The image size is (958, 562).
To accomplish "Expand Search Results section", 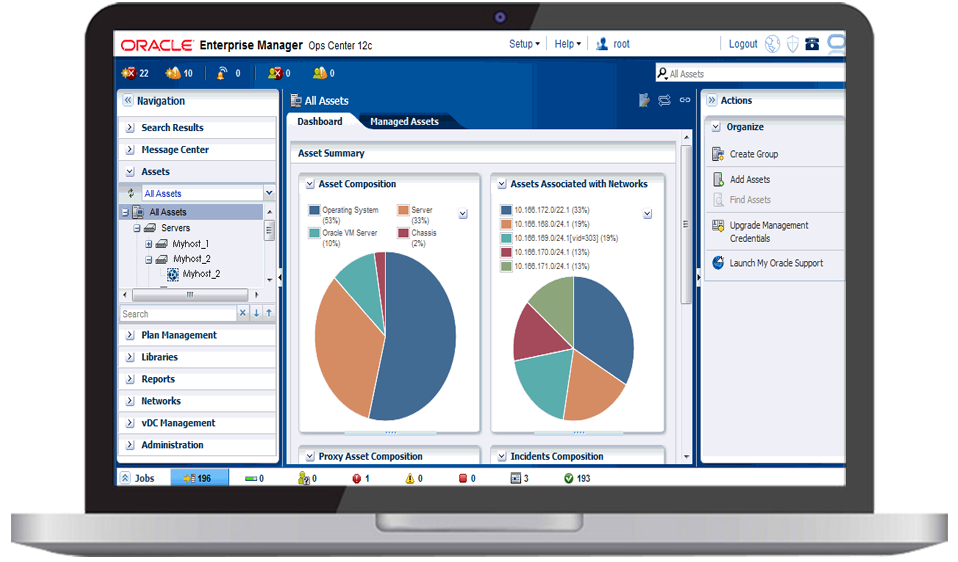I will tap(130, 128).
